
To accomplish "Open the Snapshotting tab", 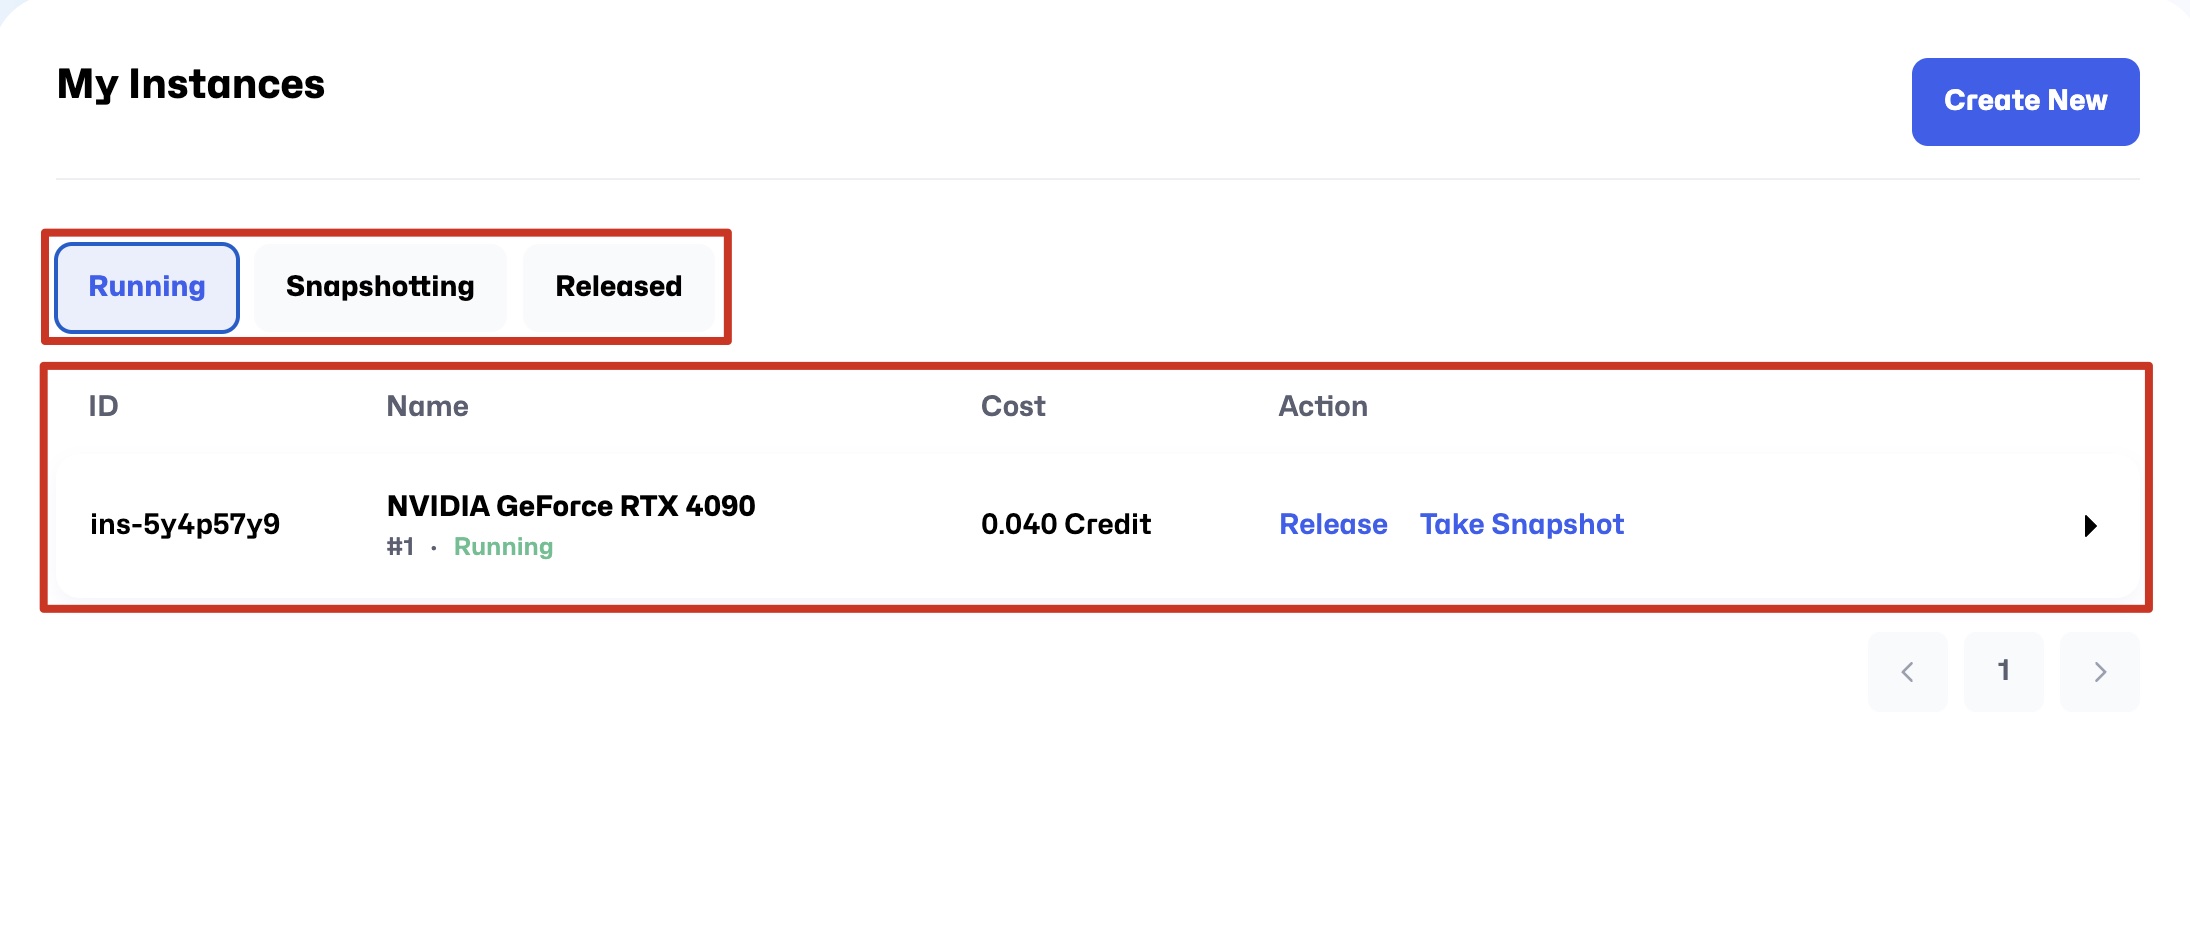I will tap(380, 287).
